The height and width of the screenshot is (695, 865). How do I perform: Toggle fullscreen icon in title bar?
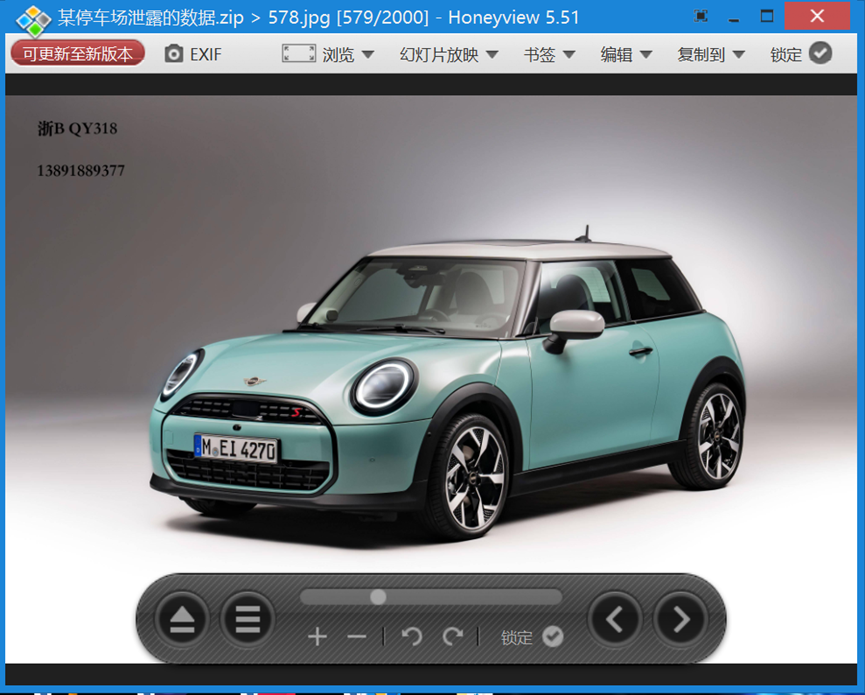701,17
